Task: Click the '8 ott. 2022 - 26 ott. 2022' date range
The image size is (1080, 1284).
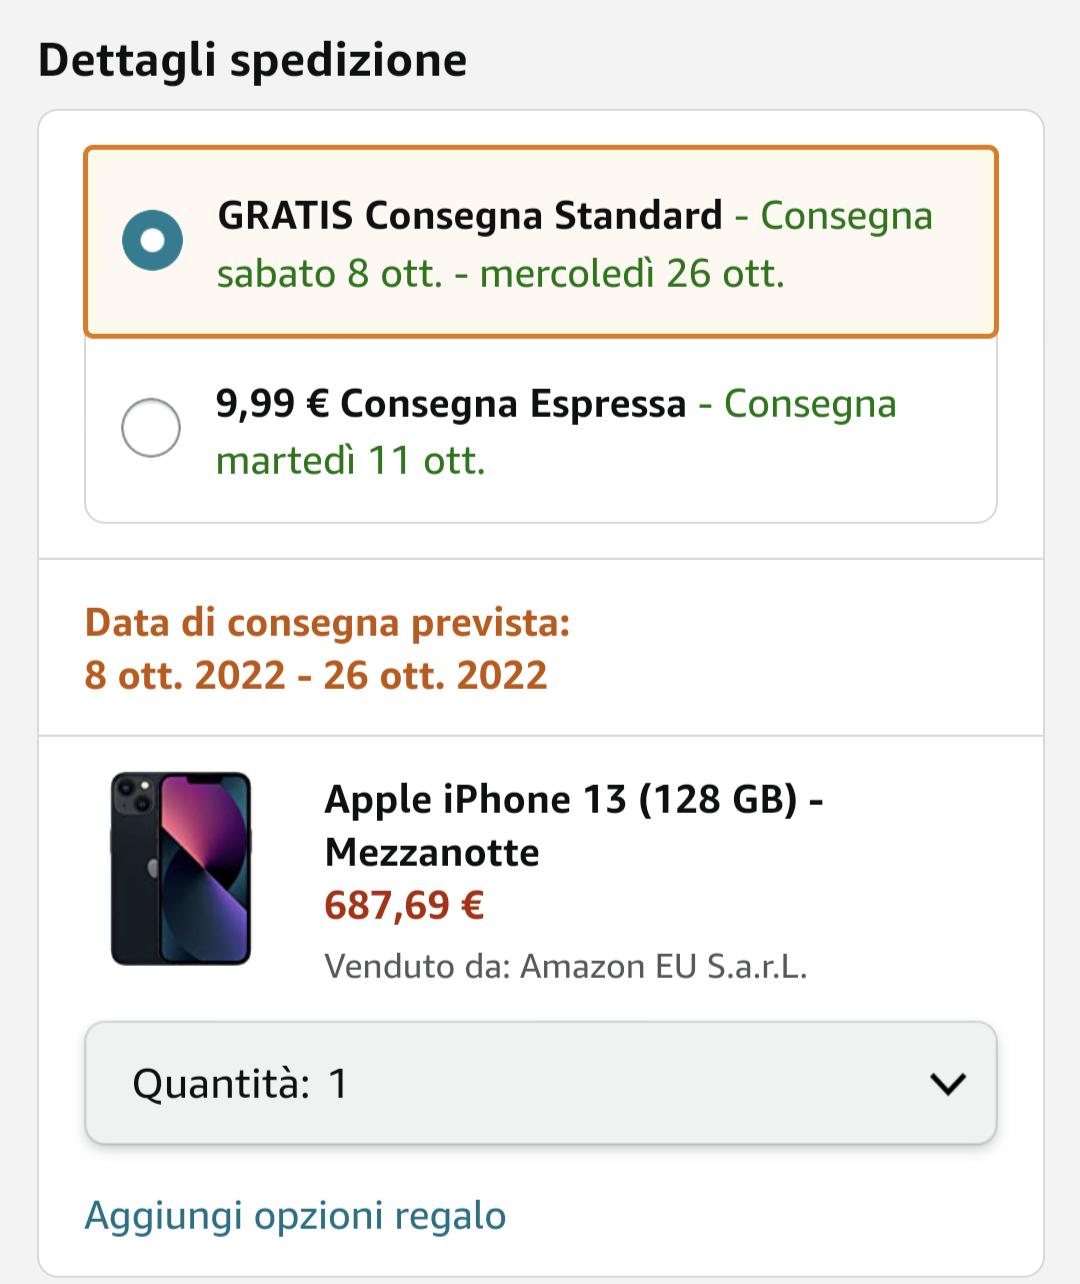Action: click(316, 676)
